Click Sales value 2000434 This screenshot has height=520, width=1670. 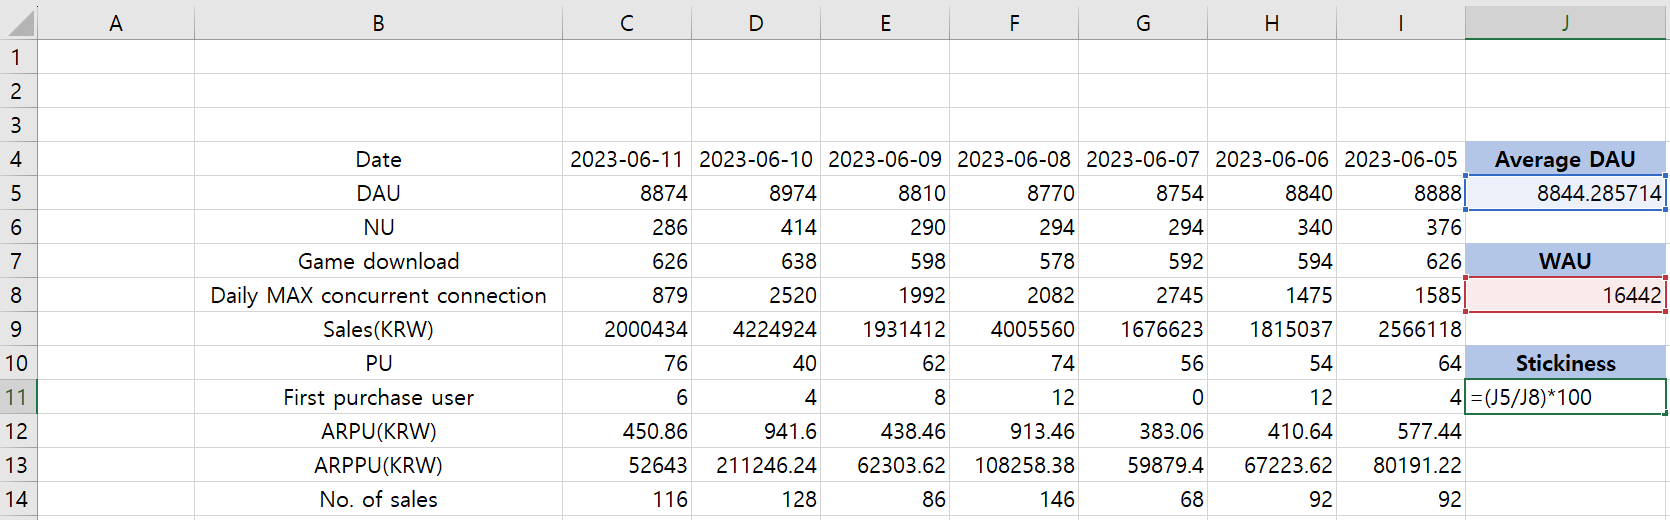click(x=627, y=329)
